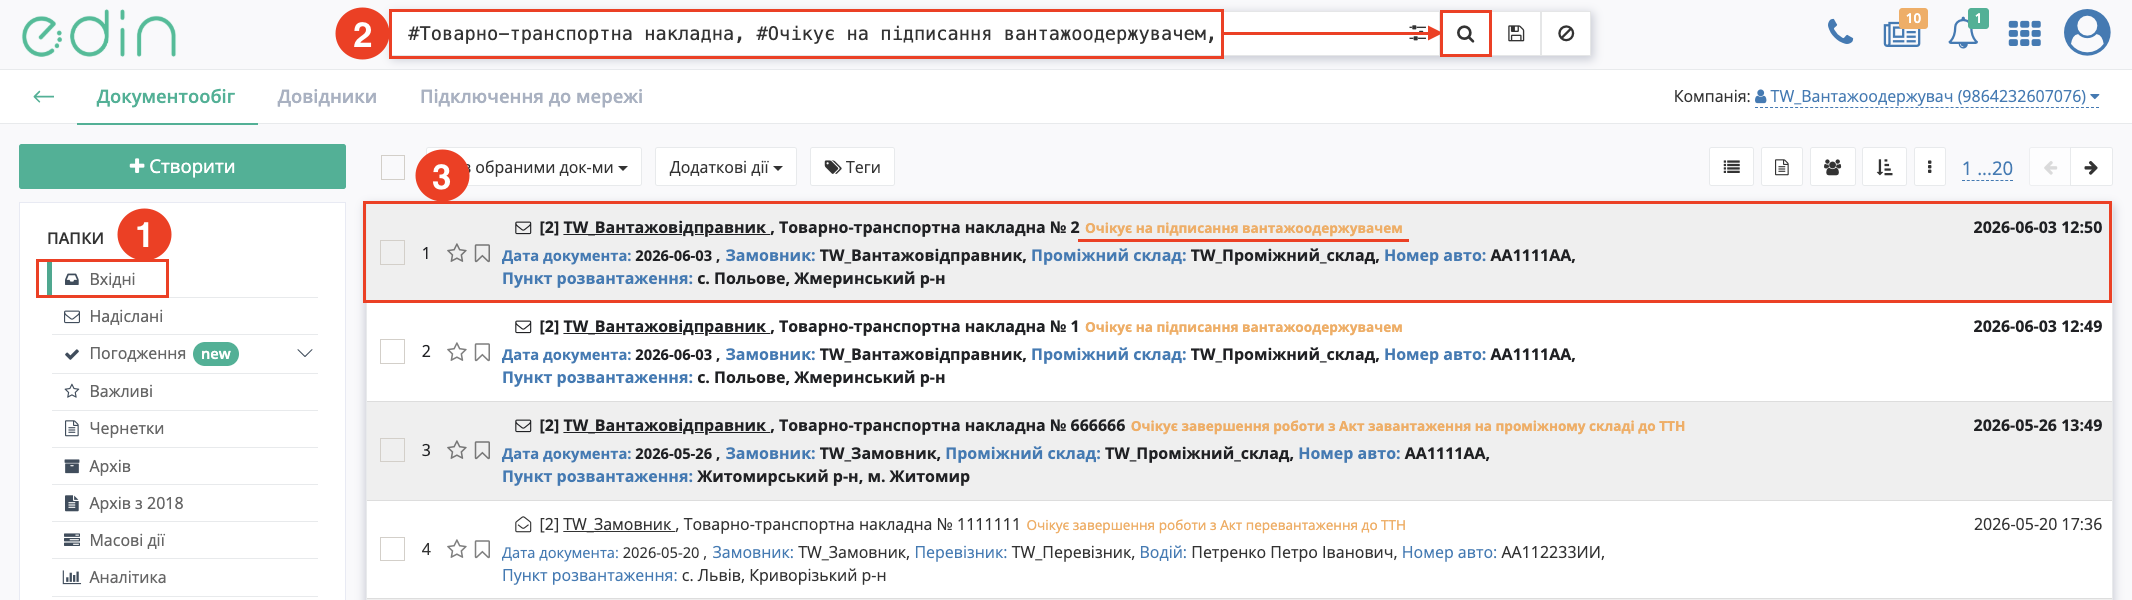Image resolution: width=2132 pixels, height=600 pixels.
Task: Click the Теги button
Action: click(852, 167)
